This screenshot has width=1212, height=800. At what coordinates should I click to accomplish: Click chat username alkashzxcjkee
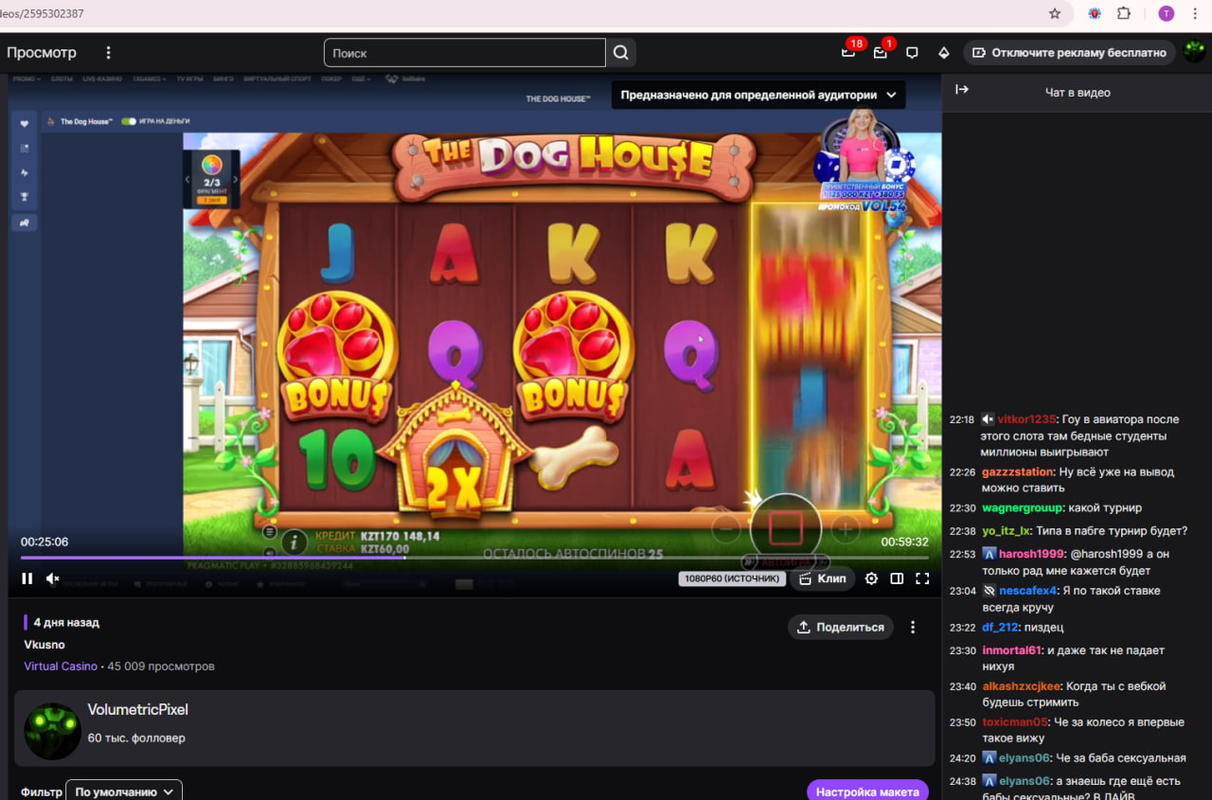point(1021,687)
